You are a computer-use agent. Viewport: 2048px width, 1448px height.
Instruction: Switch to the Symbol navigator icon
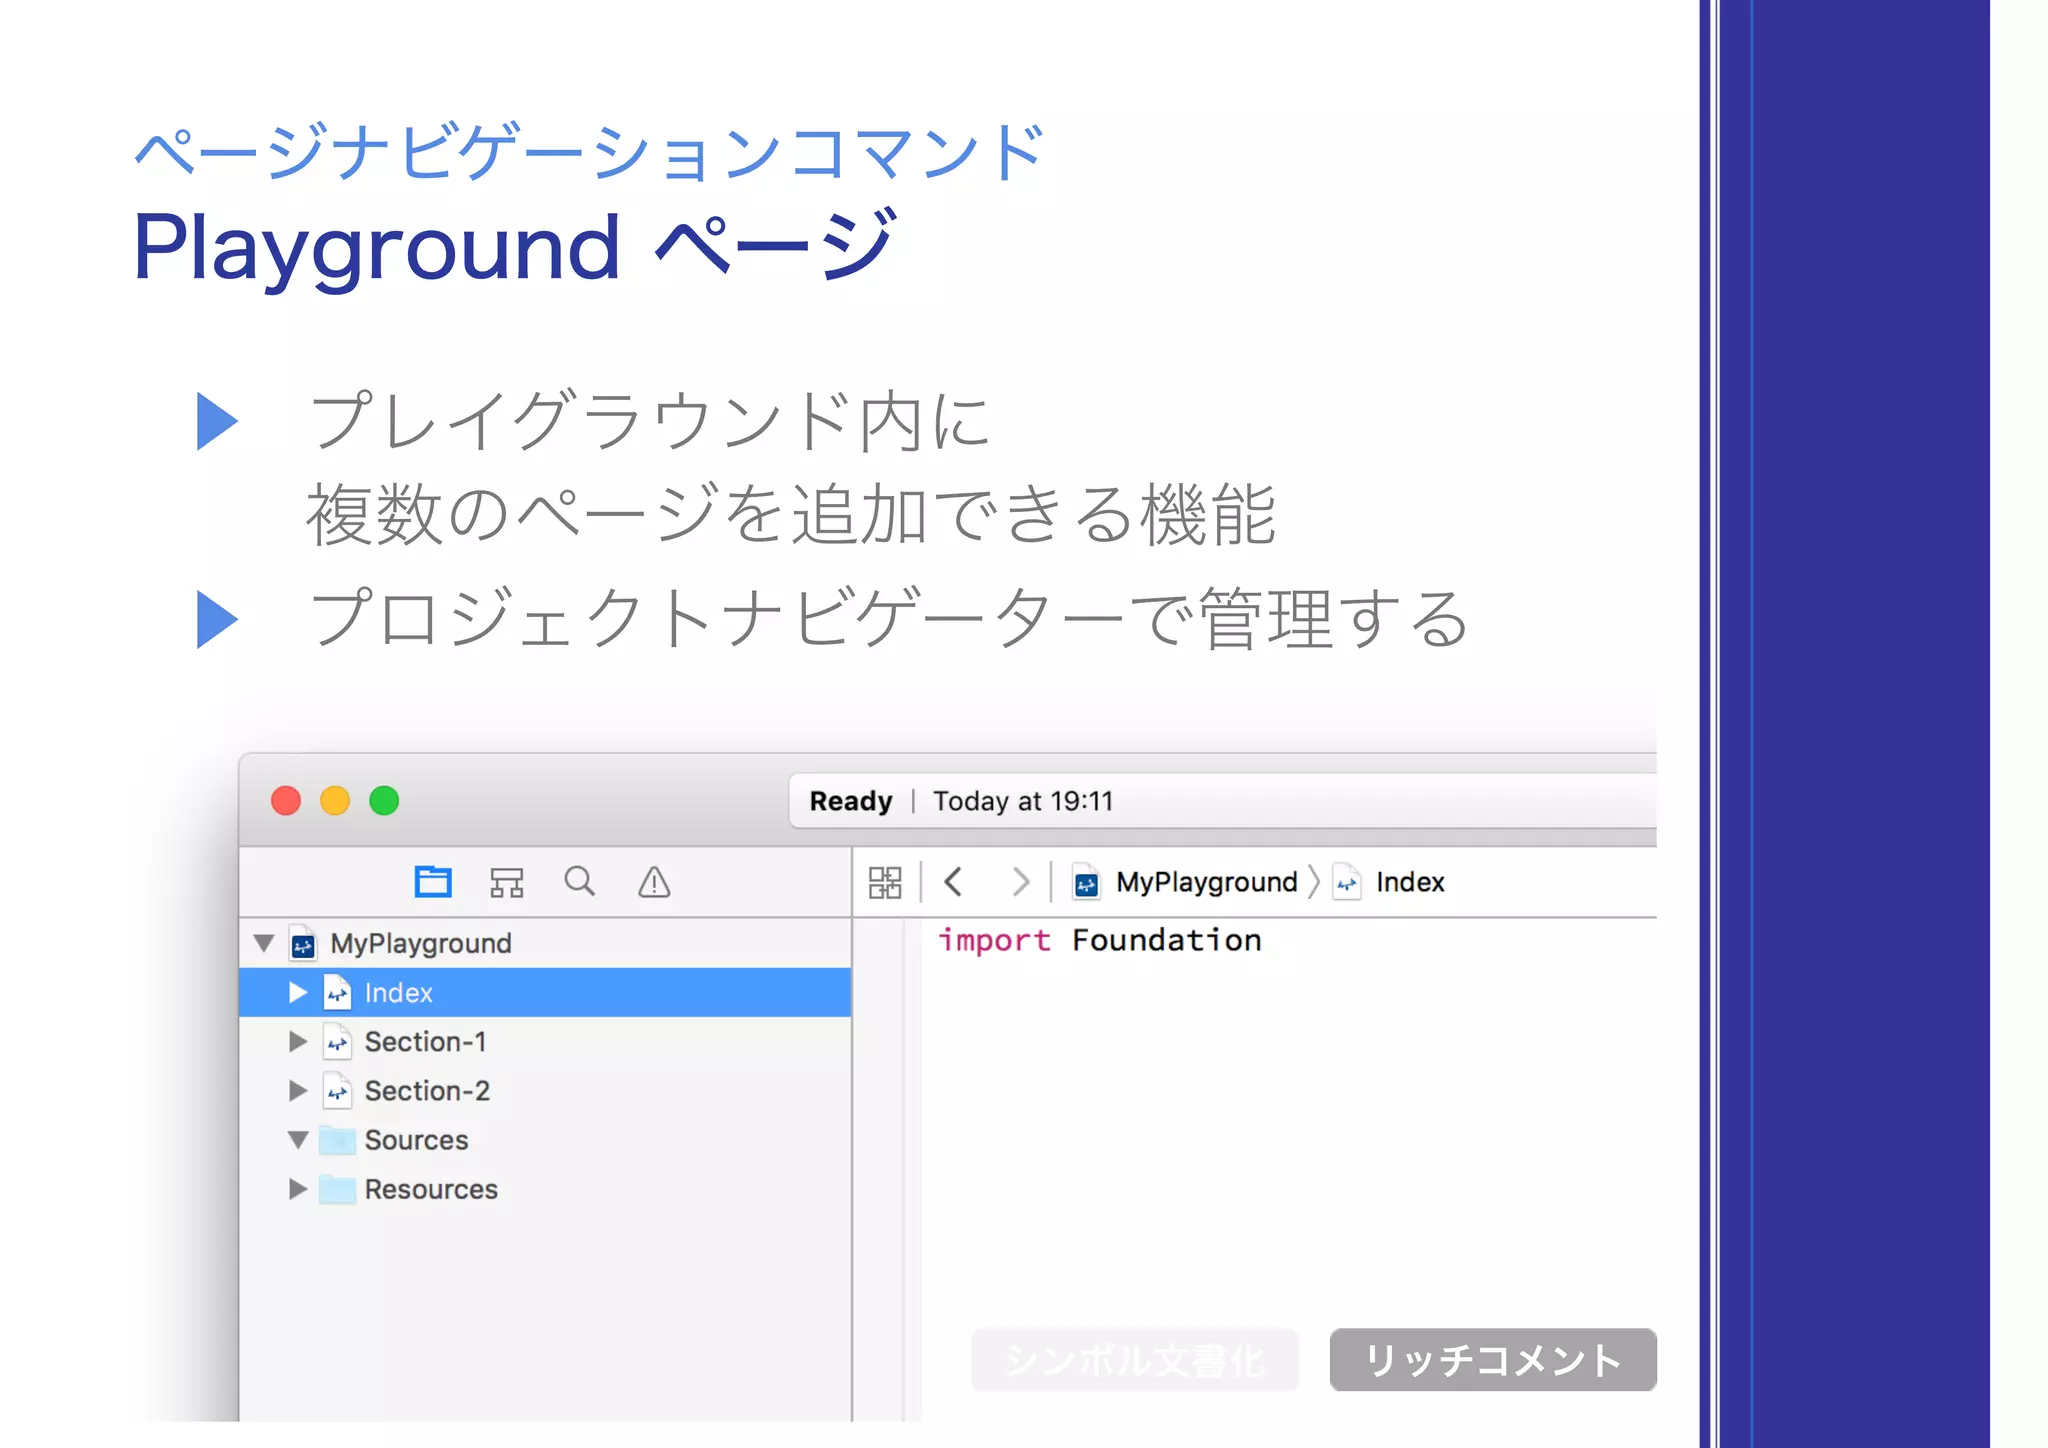(506, 882)
